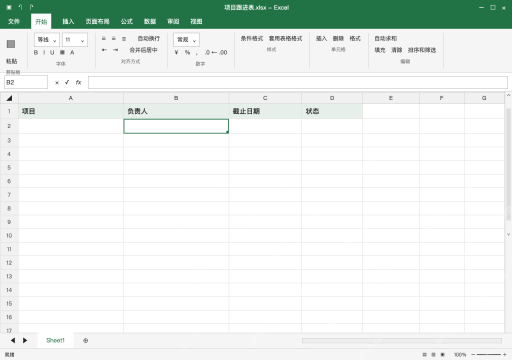Image resolution: width=512 pixels, height=360 pixels.
Task: Switch to the 插入 ribbon tab
Action: 68,22
